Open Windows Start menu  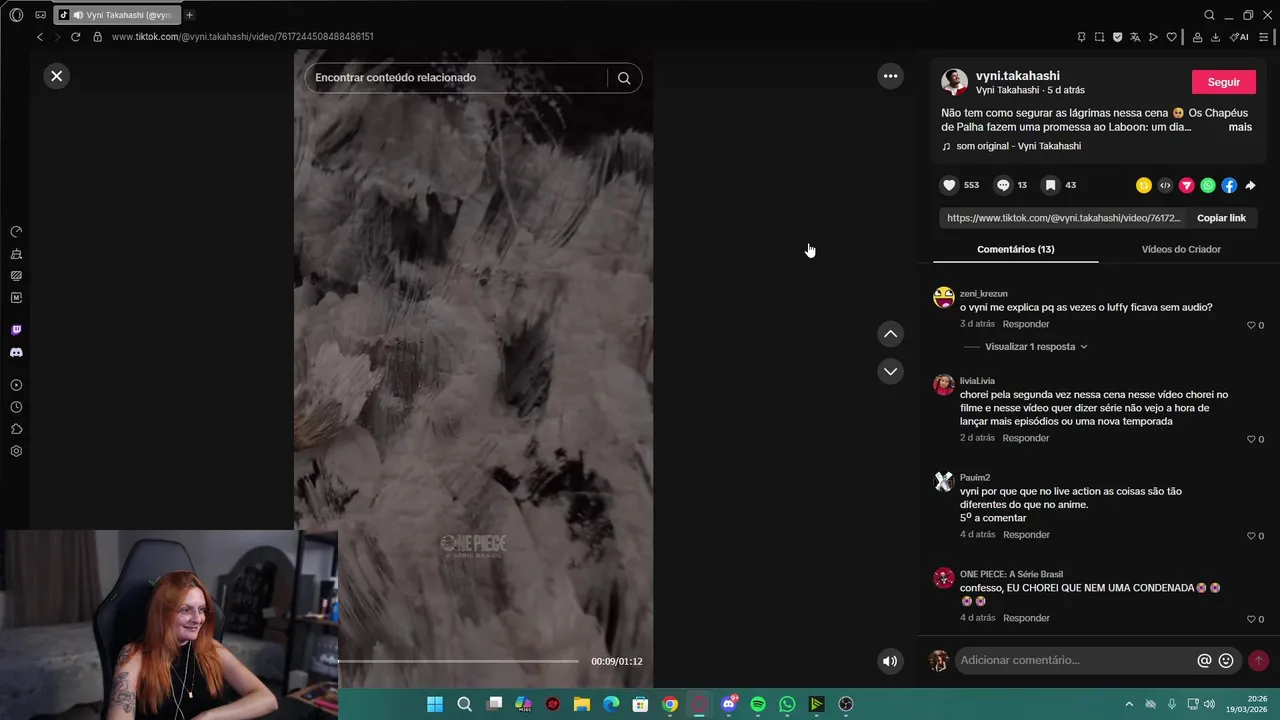(435, 704)
